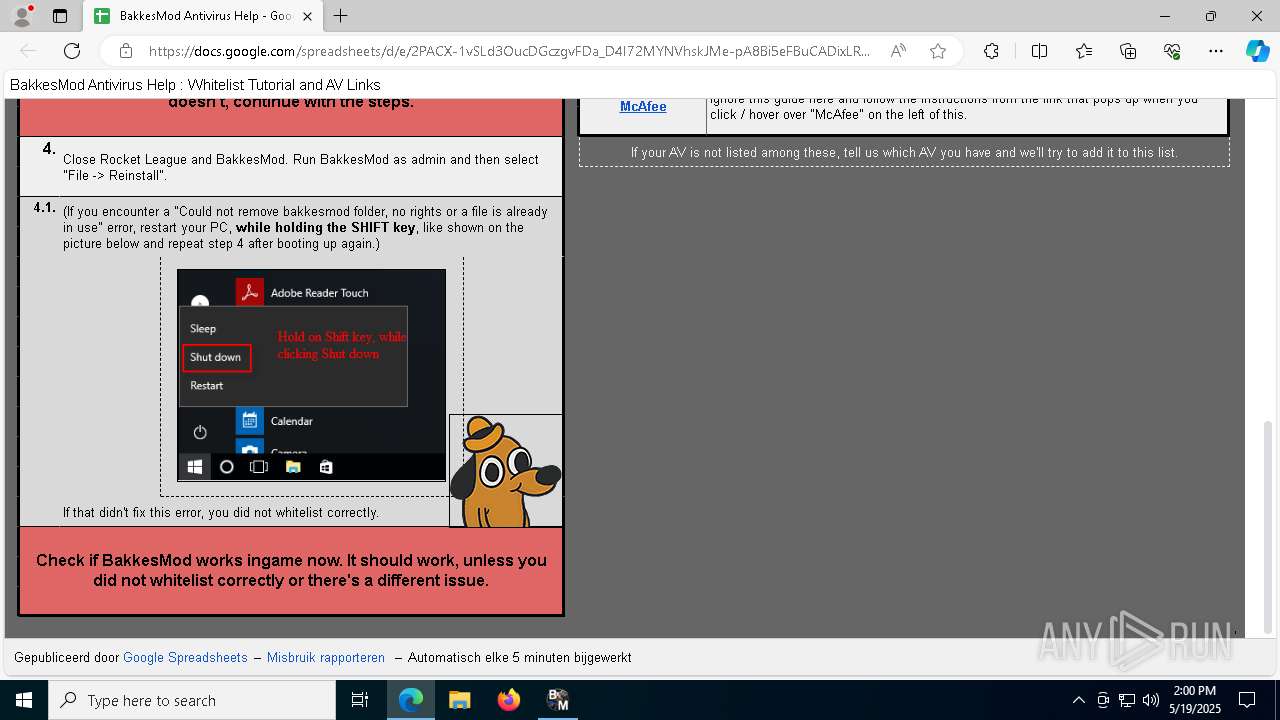Click the cartoon dog picture
The image size is (1280, 720).
point(505,470)
